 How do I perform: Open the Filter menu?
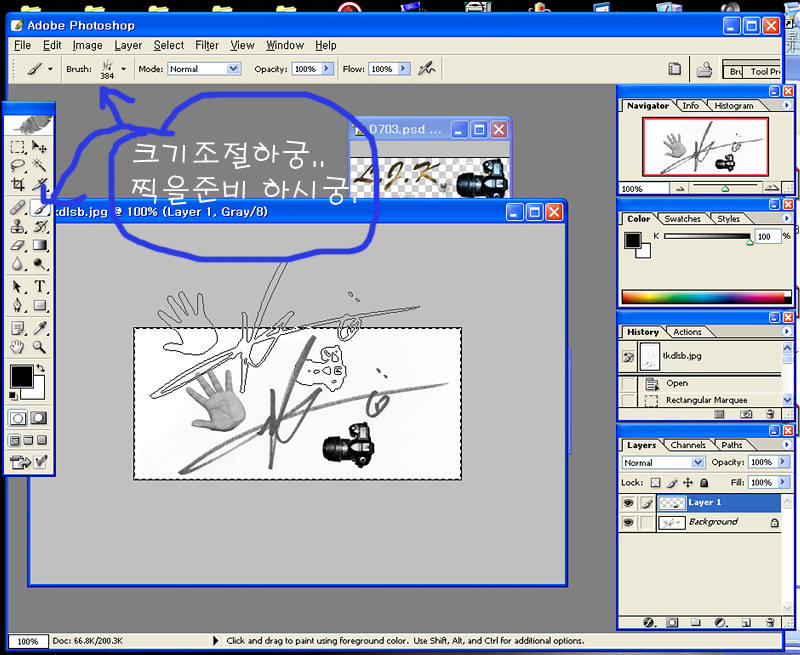tap(207, 45)
